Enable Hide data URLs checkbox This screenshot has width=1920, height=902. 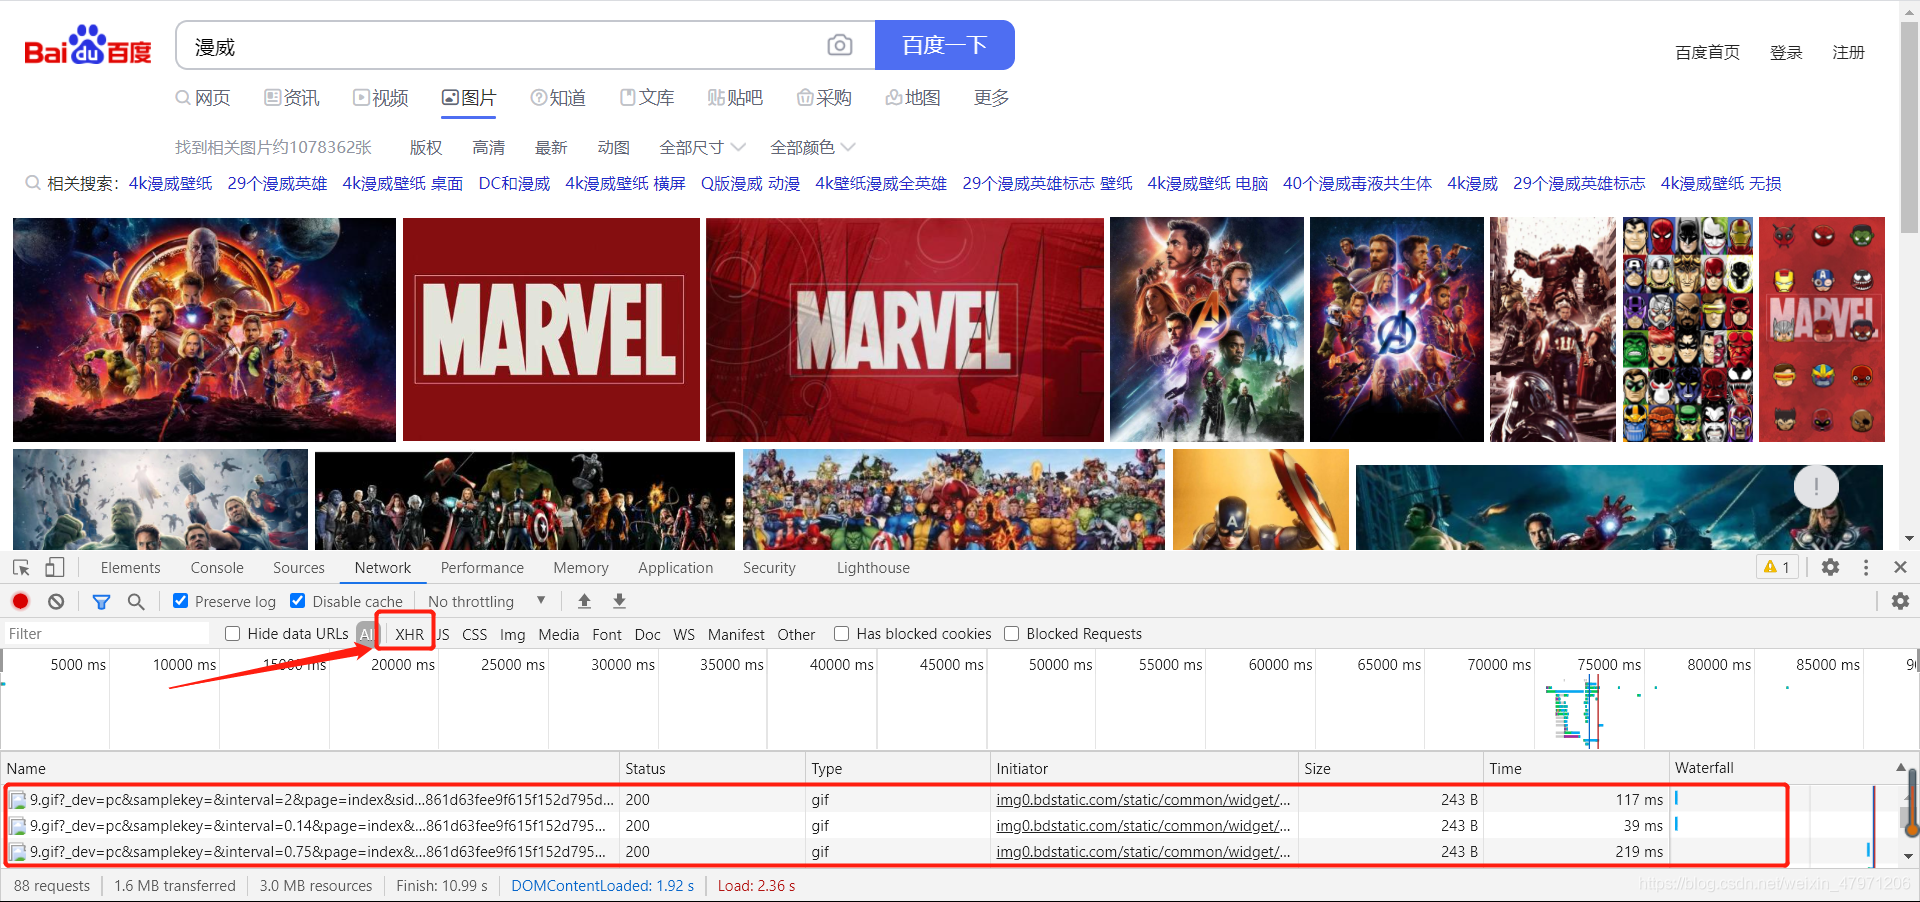coord(233,634)
